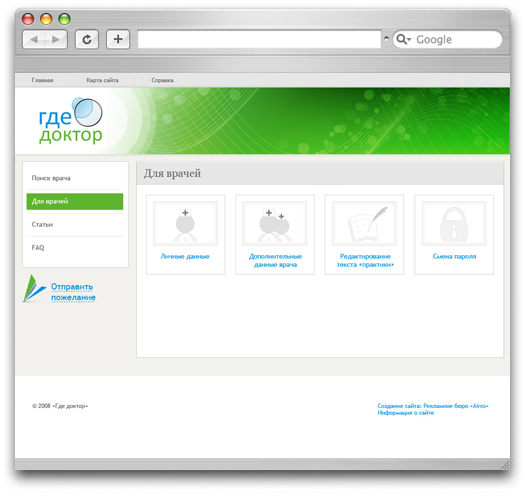Click the padlock password change icon
This screenshot has width=526, height=496.
(x=454, y=223)
